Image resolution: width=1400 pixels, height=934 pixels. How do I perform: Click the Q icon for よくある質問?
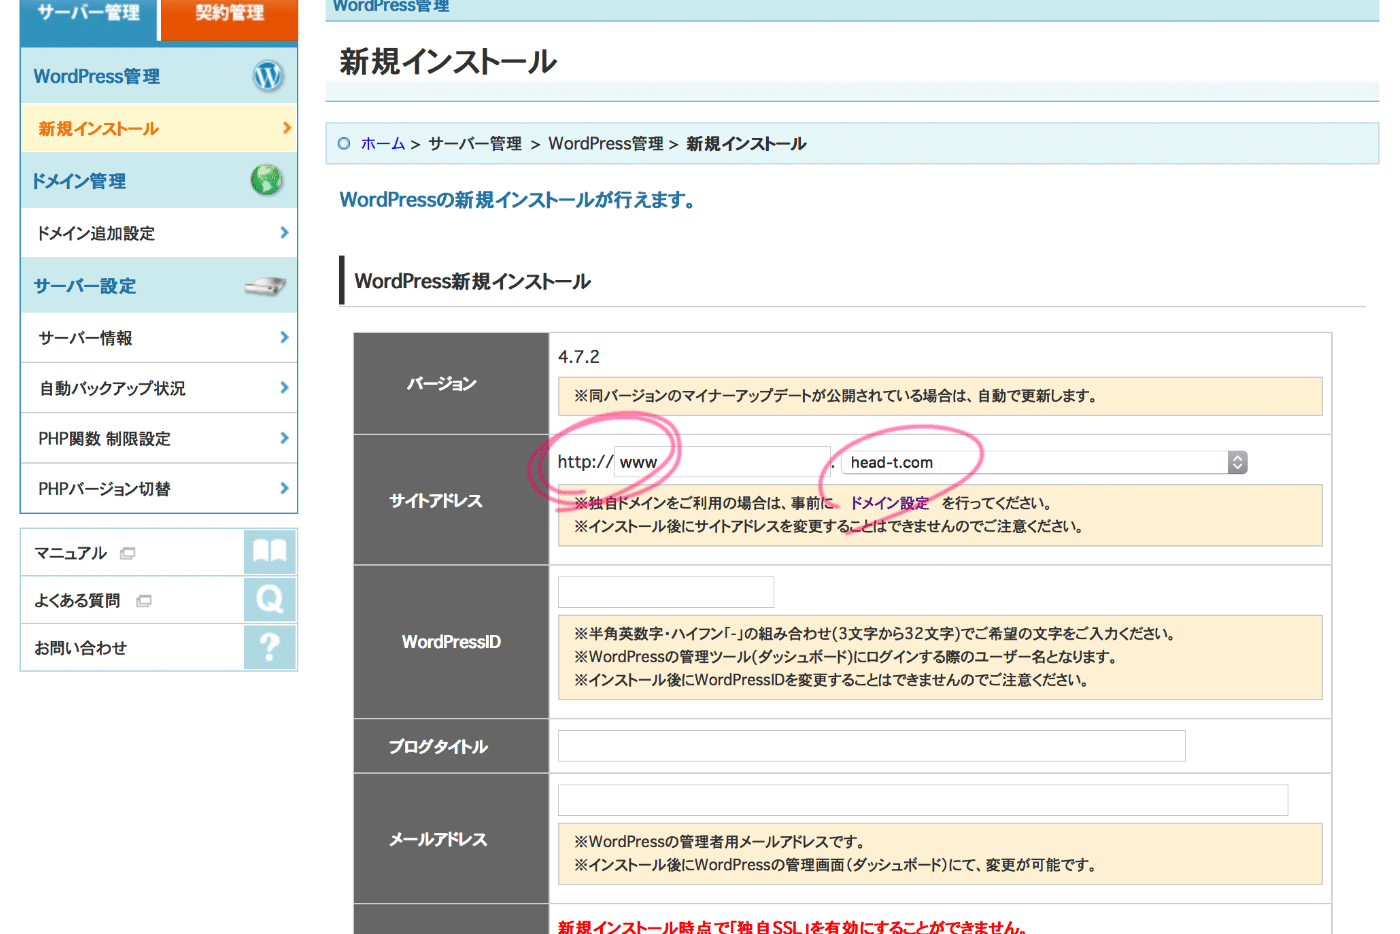[x=270, y=600]
